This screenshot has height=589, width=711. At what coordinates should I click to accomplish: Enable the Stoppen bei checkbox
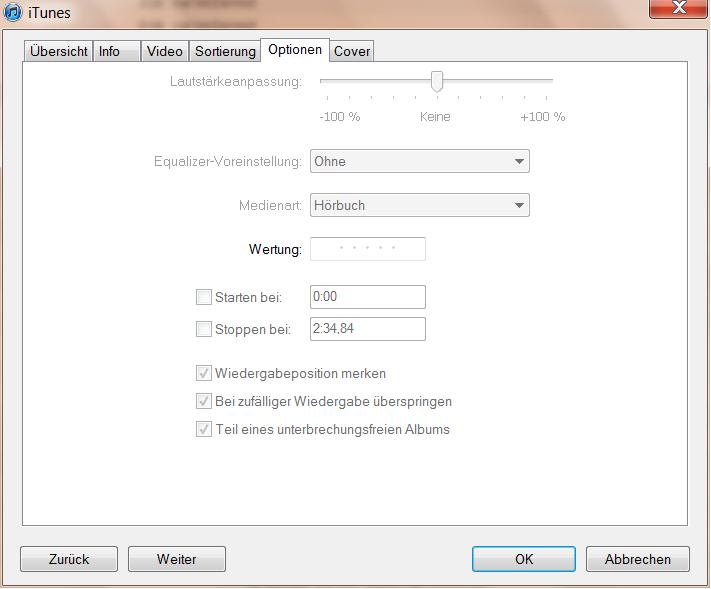204,329
